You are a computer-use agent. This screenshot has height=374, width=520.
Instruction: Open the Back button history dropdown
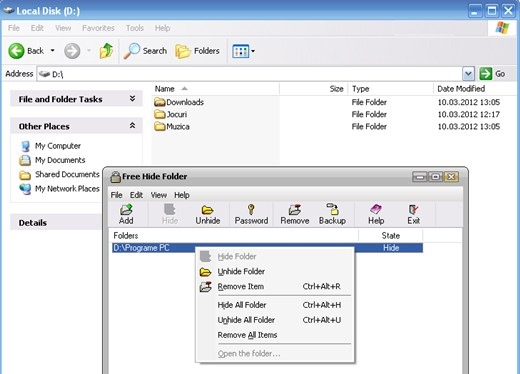point(52,51)
